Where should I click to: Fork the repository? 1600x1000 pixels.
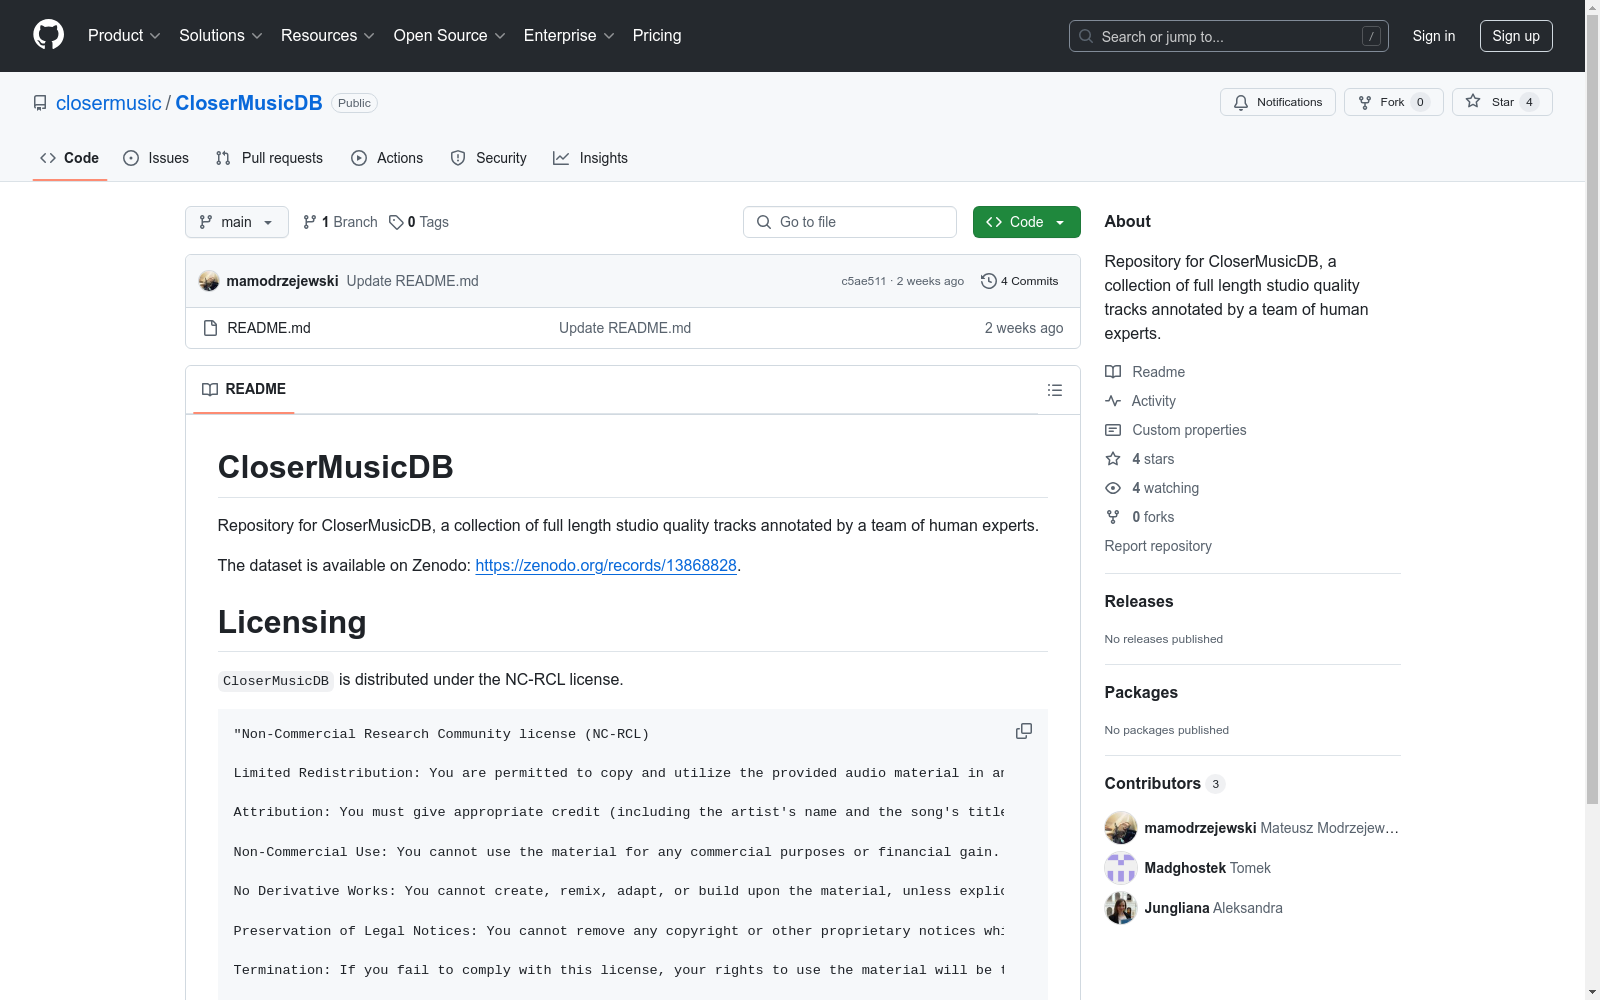(1393, 102)
